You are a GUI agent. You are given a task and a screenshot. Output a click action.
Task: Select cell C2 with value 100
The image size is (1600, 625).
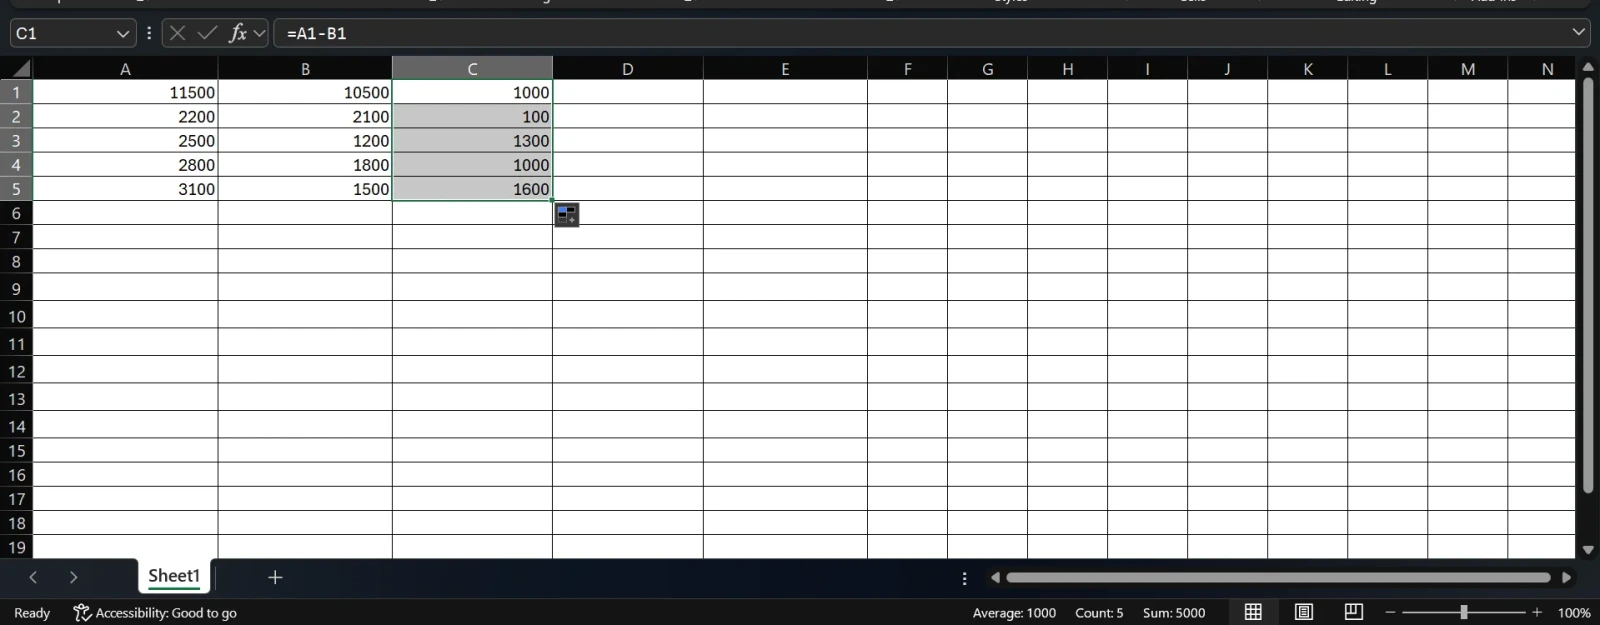tap(472, 116)
